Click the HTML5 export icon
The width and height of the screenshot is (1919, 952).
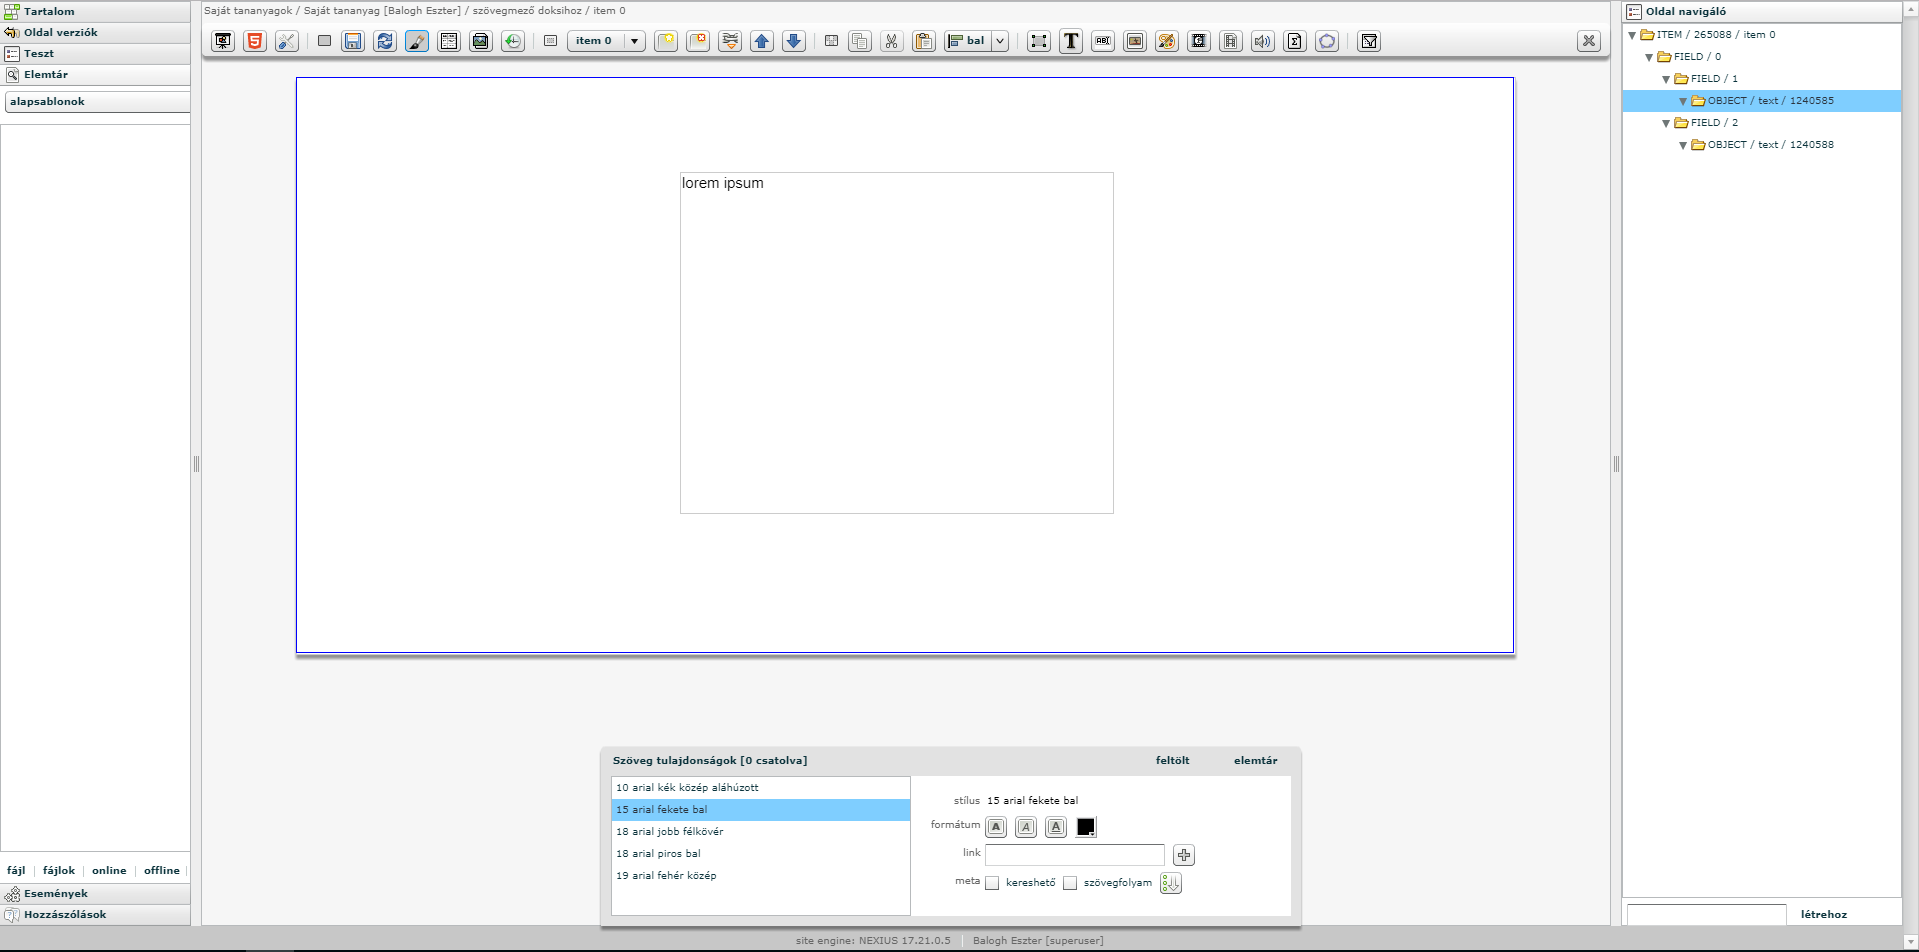255,41
